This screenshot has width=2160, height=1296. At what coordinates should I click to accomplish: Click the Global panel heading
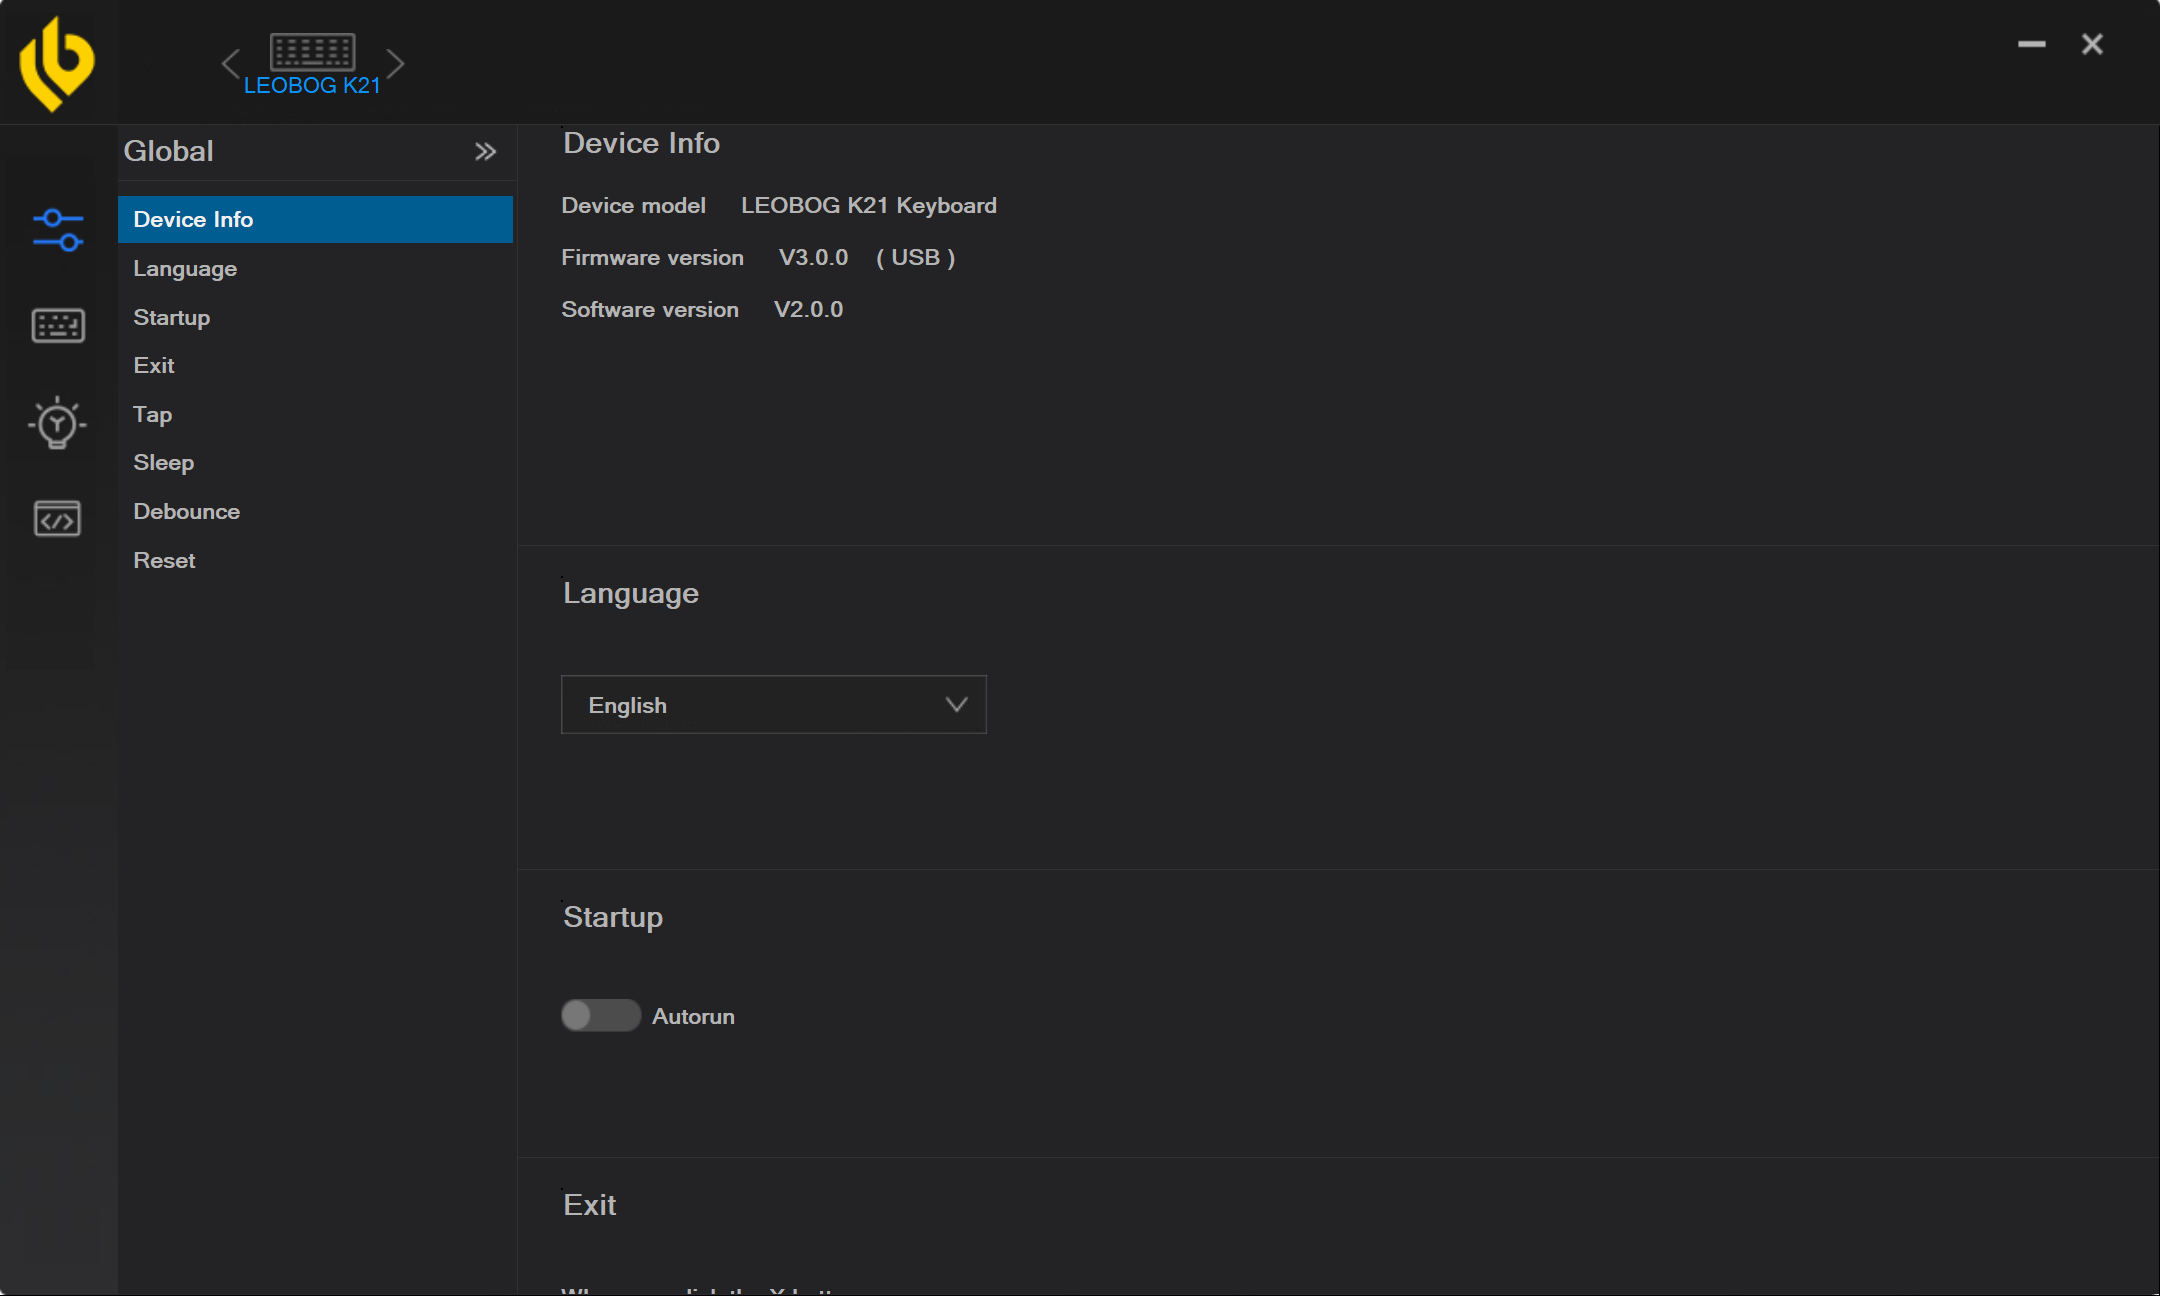point(168,151)
